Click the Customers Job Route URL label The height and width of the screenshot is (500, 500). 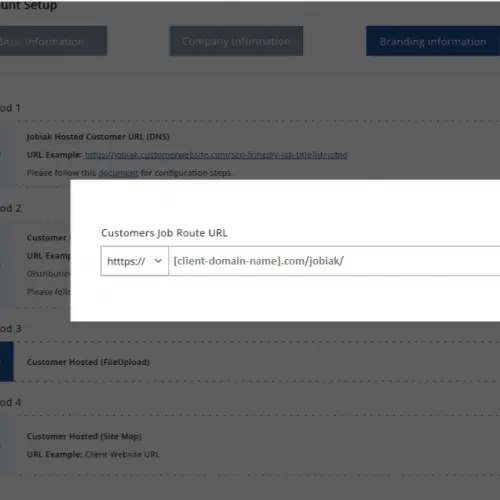click(164, 233)
